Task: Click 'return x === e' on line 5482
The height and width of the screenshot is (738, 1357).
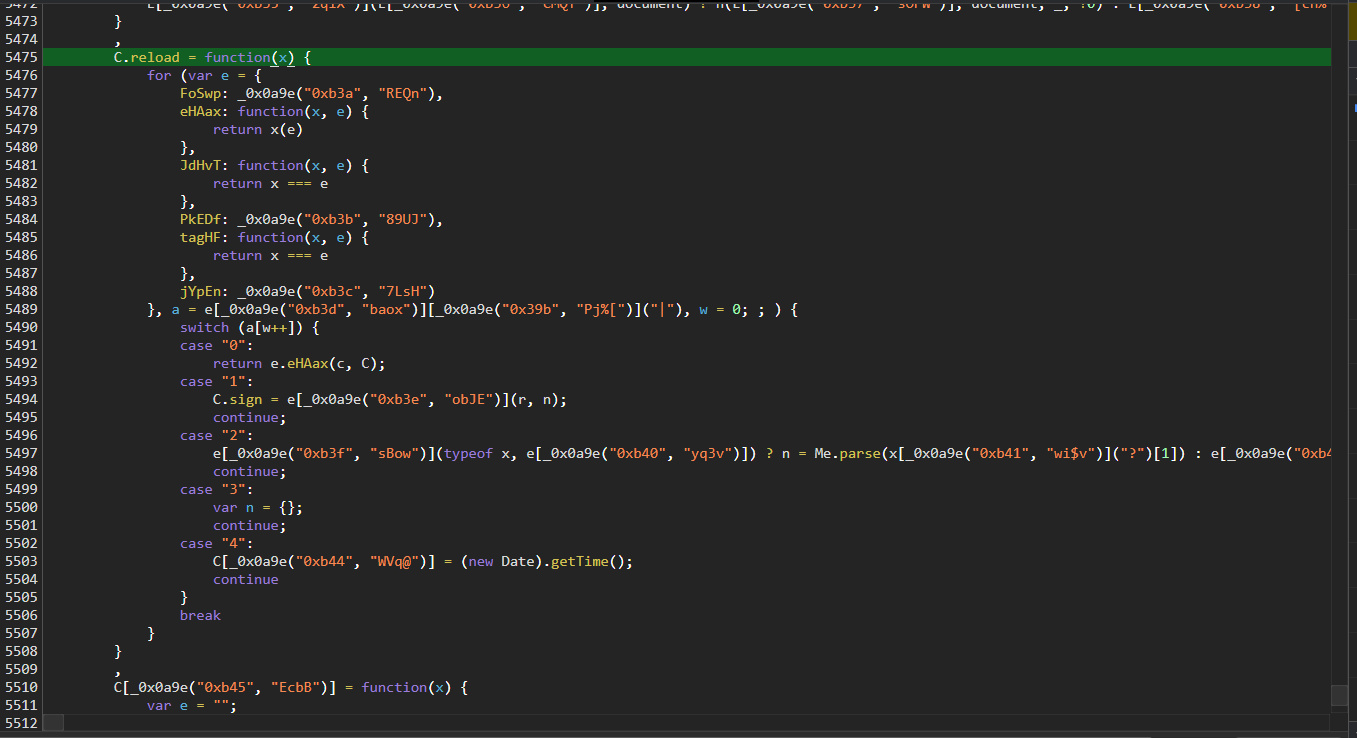Action: coord(270,183)
